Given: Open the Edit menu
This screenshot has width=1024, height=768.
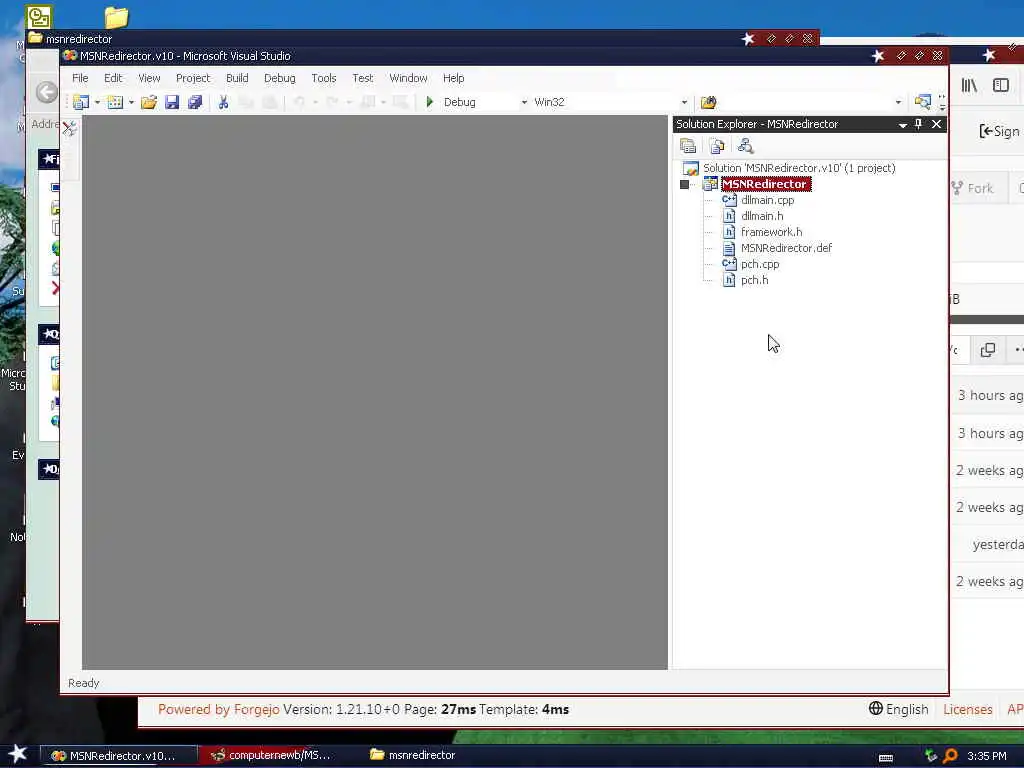Looking at the screenshot, I should pyautogui.click(x=113, y=78).
